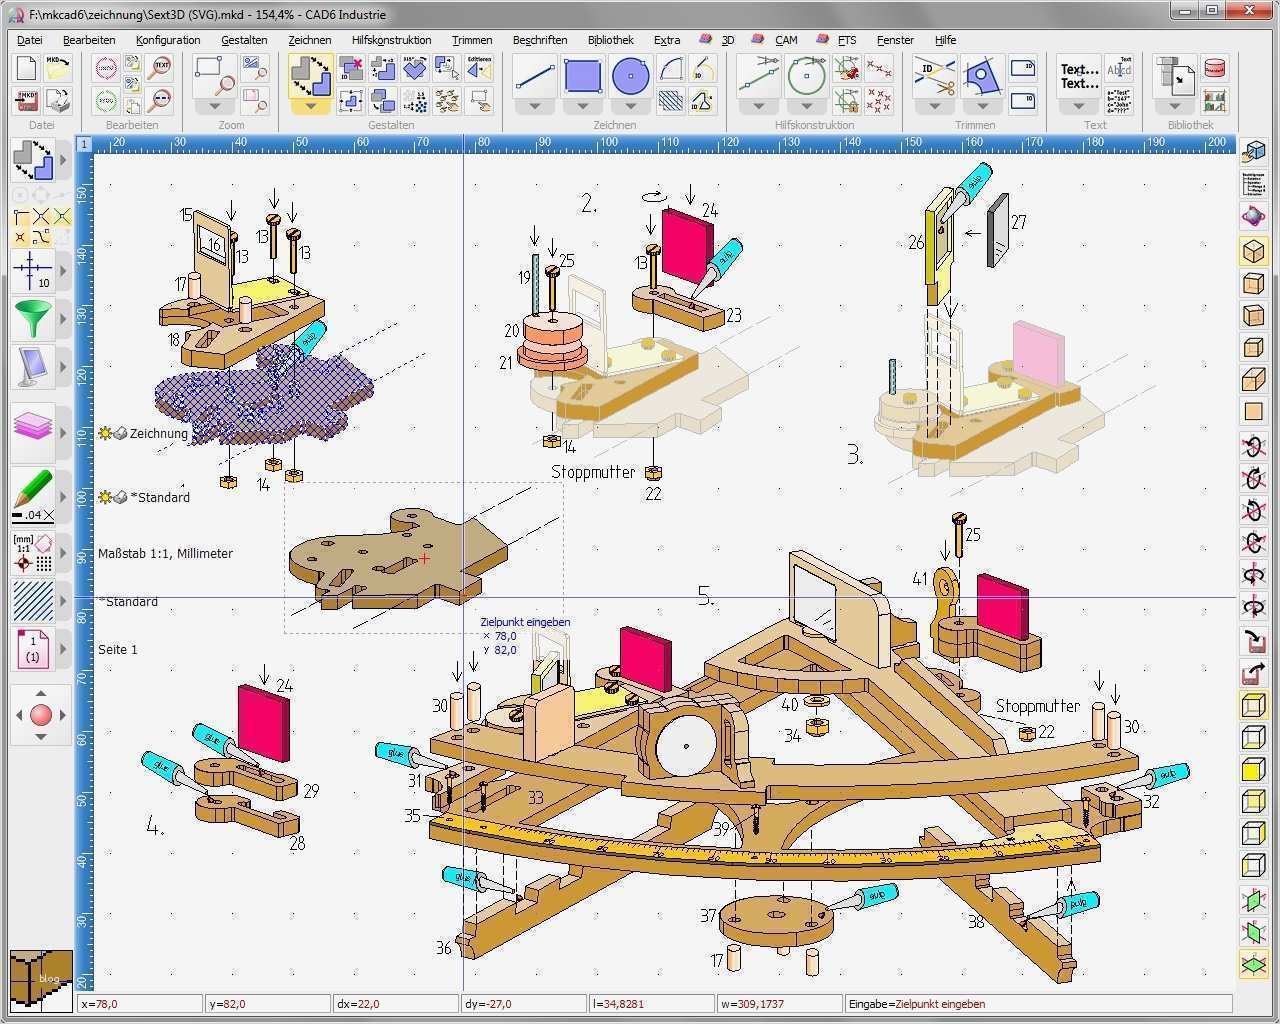1280x1024 pixels.
Task: Expand dropdown under the zoom window tool
Action: pyautogui.click(x=215, y=106)
